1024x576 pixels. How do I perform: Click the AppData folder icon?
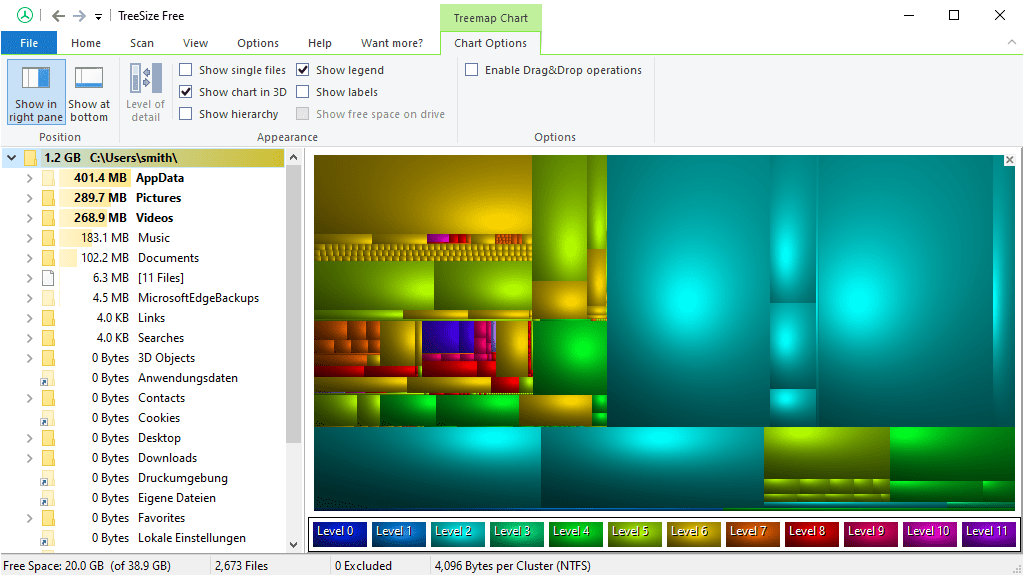pyautogui.click(x=47, y=178)
